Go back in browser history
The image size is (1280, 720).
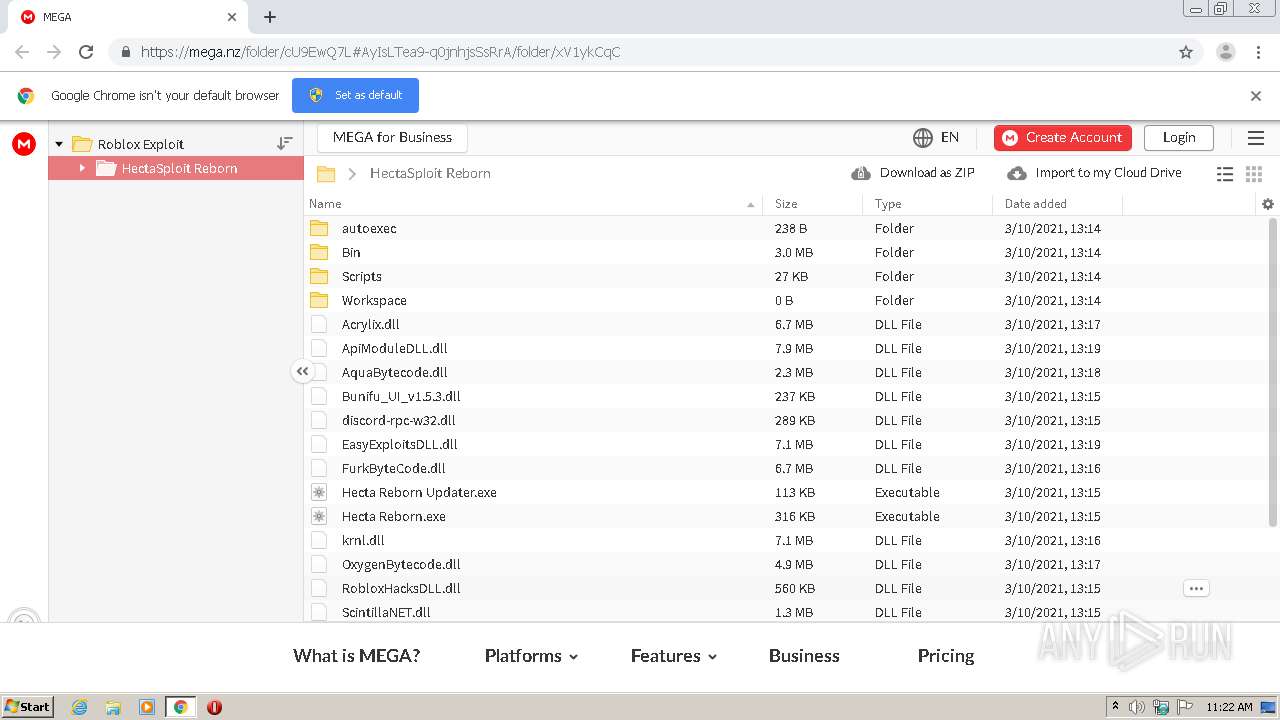pos(22,52)
